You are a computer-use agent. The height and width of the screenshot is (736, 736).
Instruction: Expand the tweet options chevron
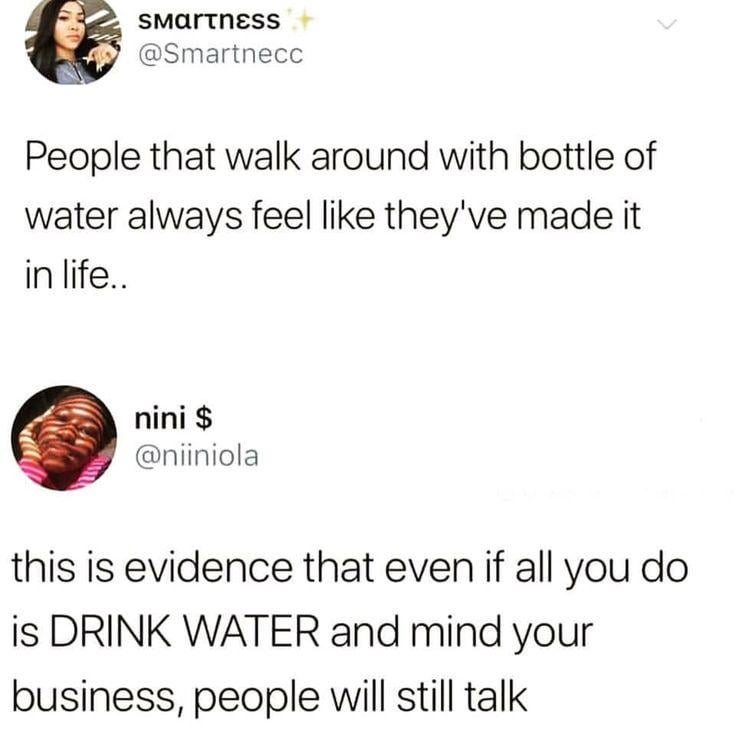(667, 24)
